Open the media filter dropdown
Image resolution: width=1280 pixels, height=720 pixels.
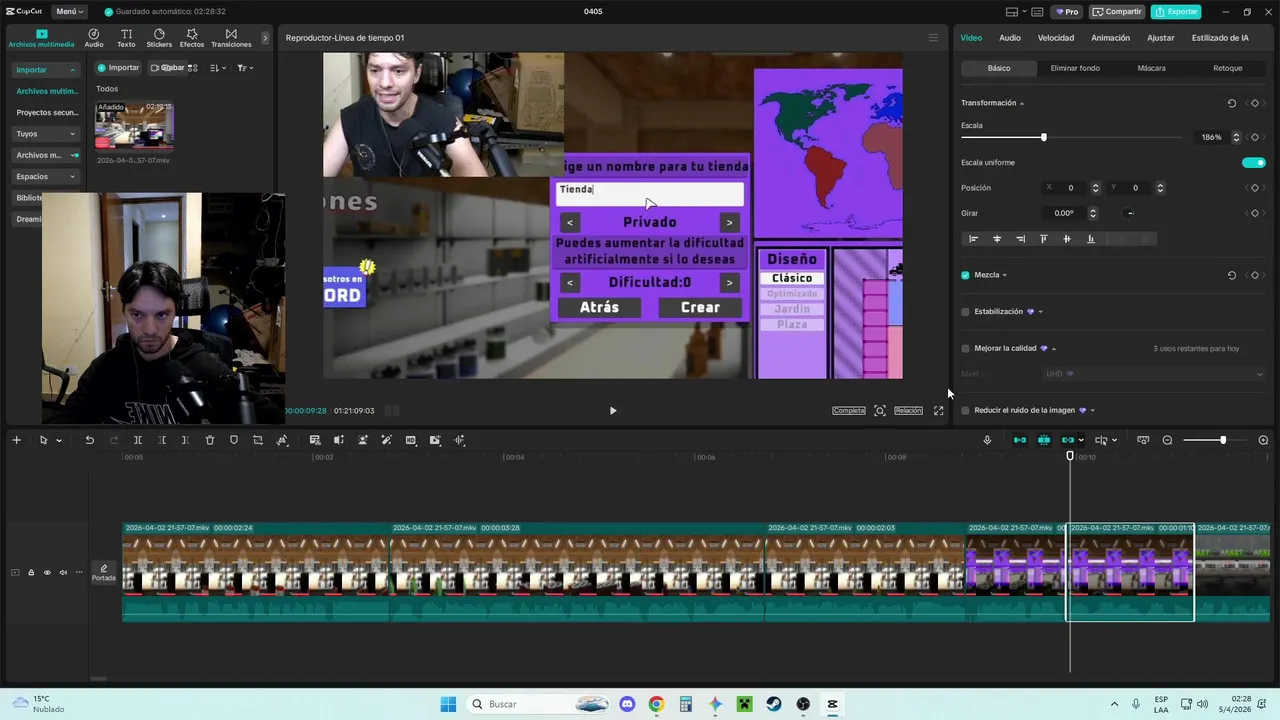pyautogui.click(x=245, y=68)
